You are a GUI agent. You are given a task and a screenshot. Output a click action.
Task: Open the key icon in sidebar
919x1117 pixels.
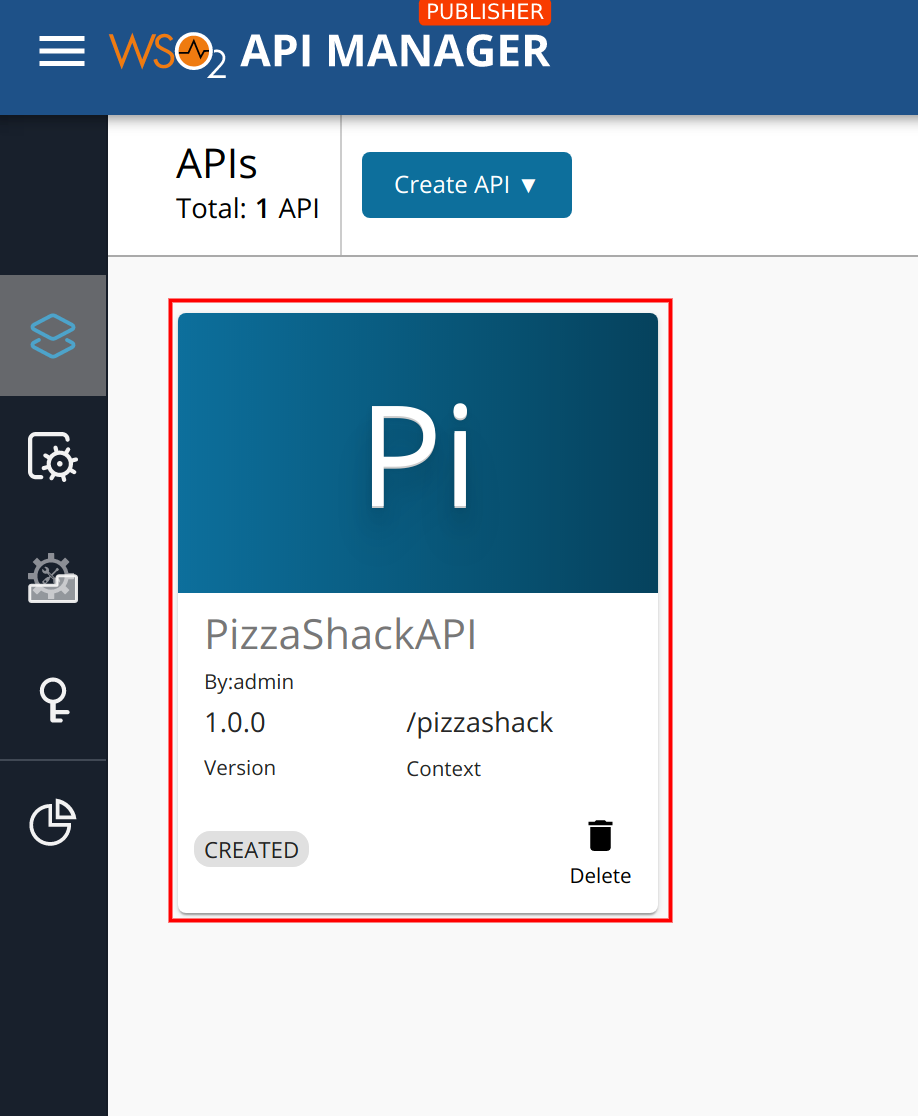(54, 700)
